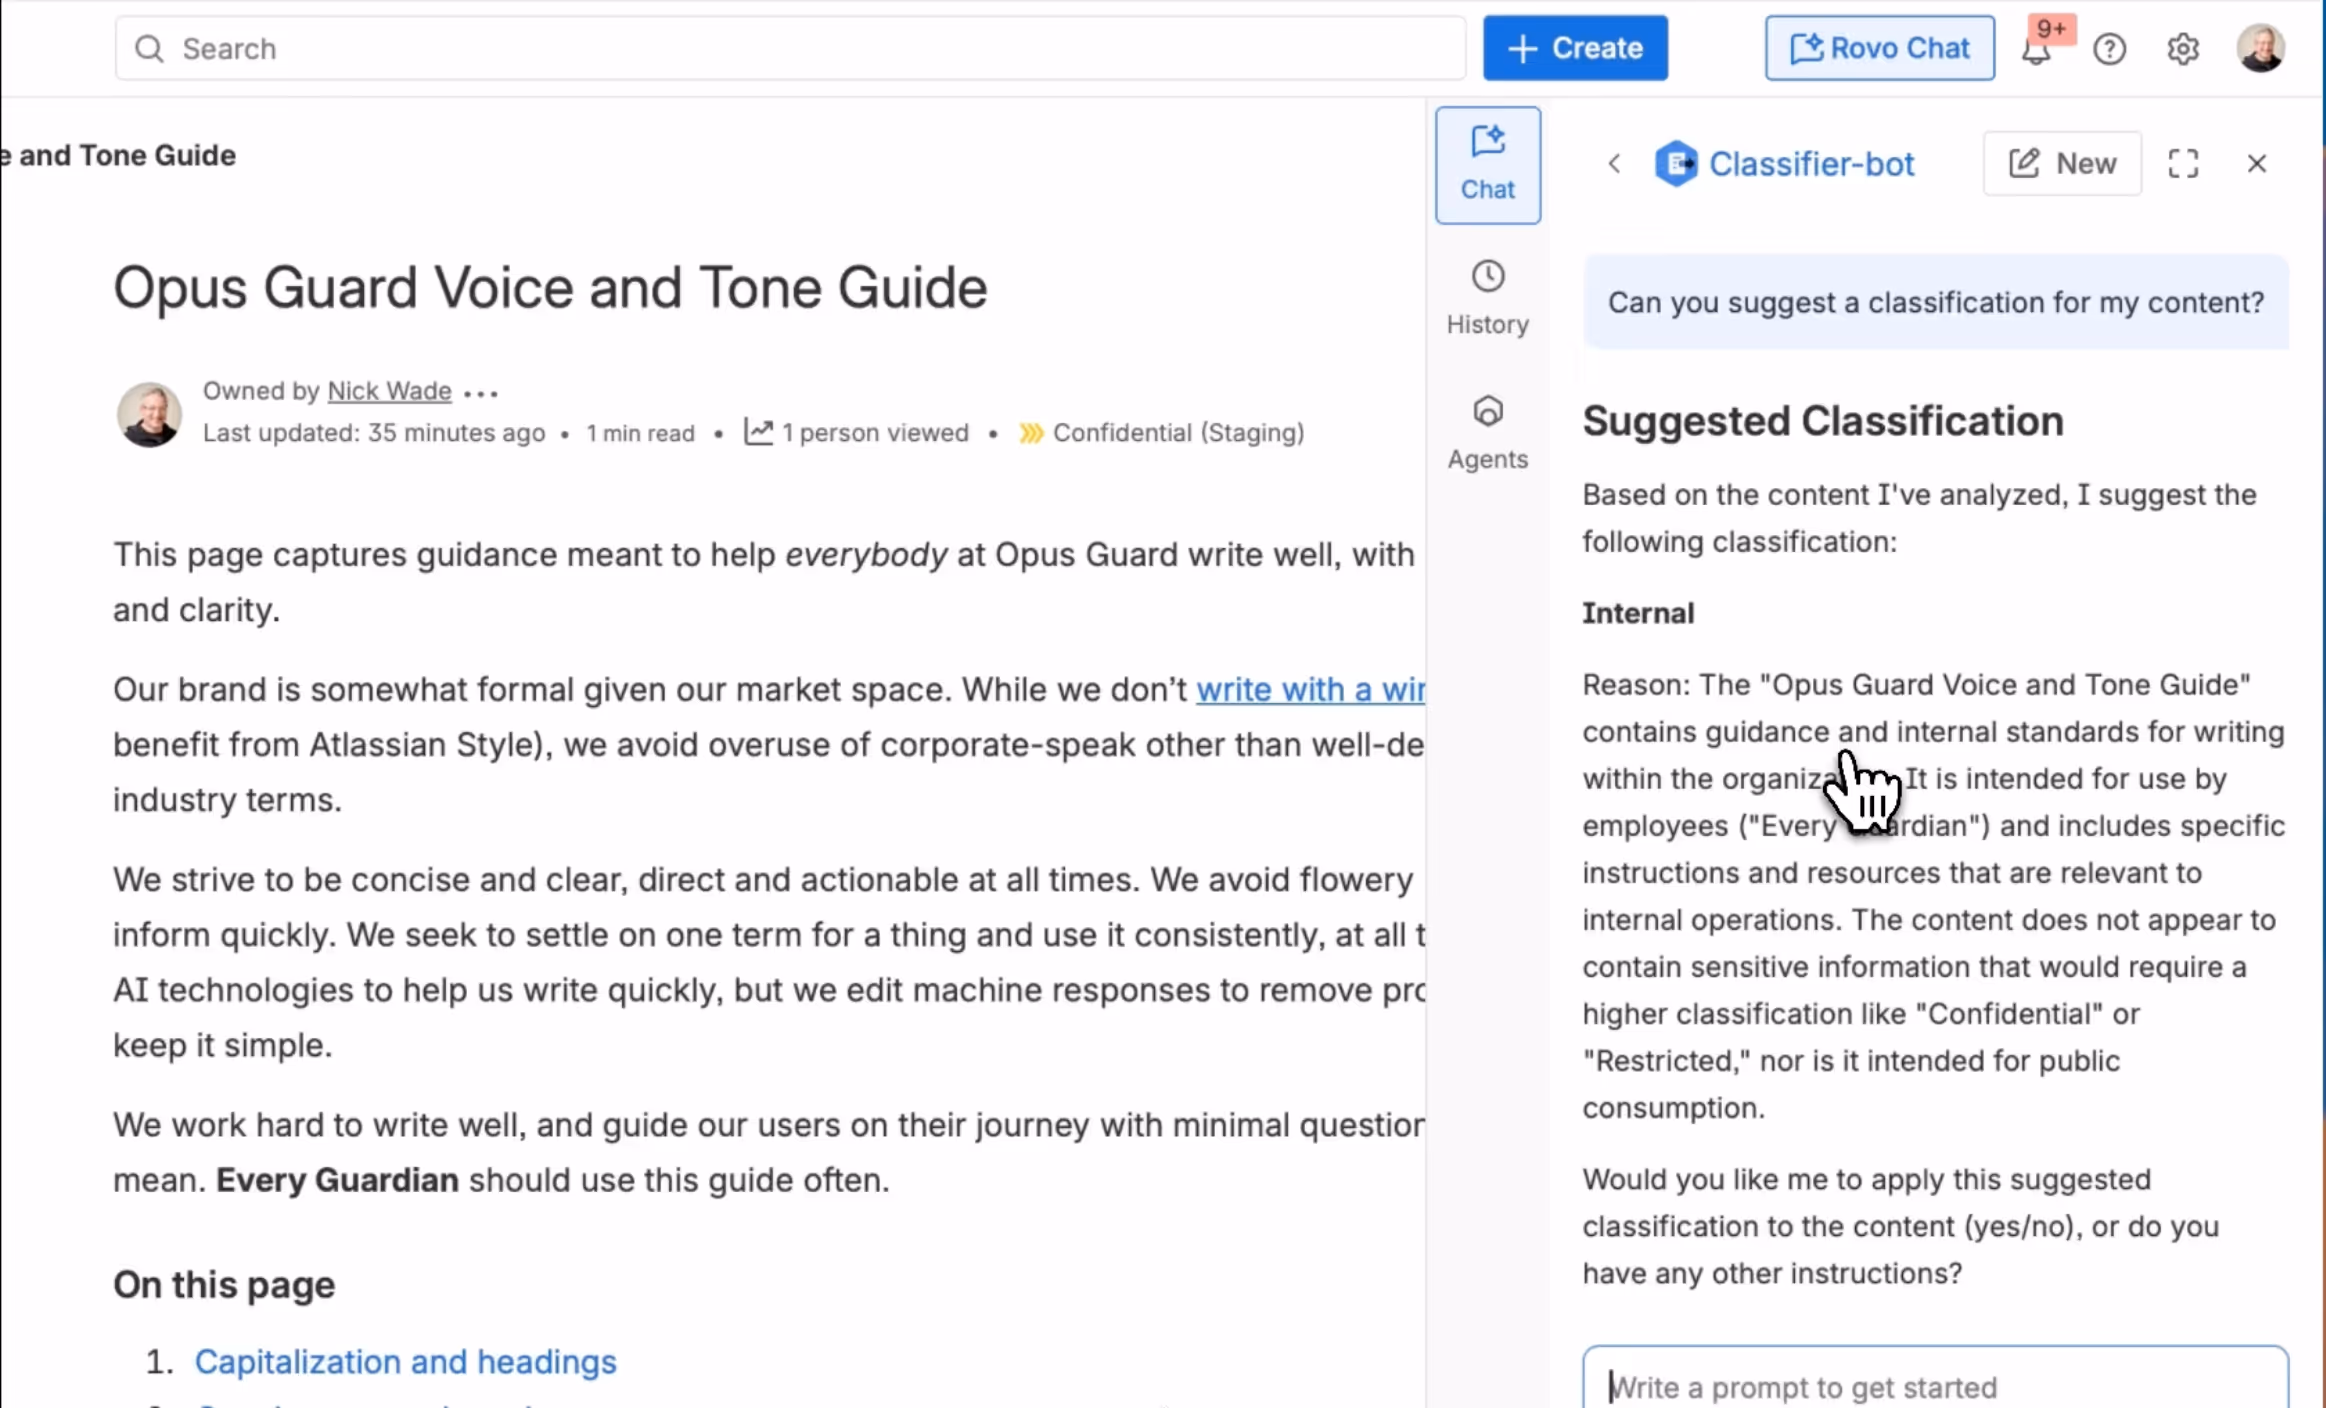Click the Classifier-bot agent icon
Viewport: 2326px width, 1408px height.
[x=1676, y=163]
